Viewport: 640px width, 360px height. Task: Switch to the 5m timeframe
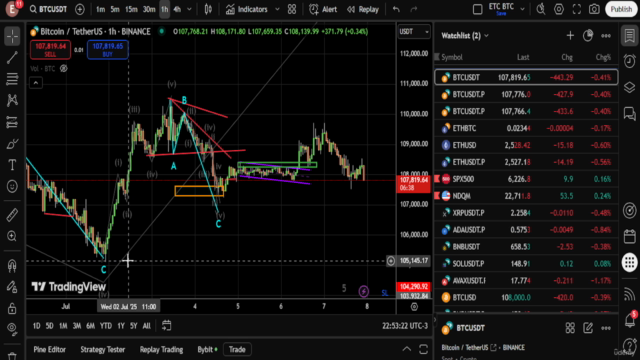115,9
